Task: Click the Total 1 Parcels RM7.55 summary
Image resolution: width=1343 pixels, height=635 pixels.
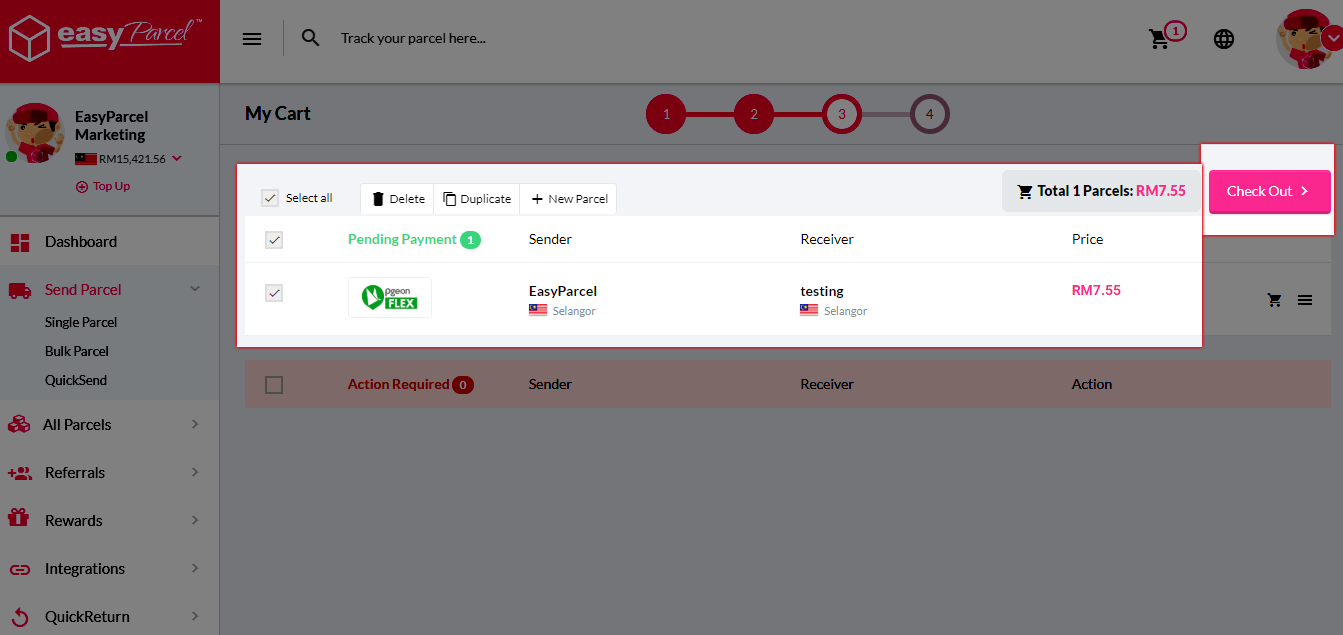Action: coord(1101,191)
